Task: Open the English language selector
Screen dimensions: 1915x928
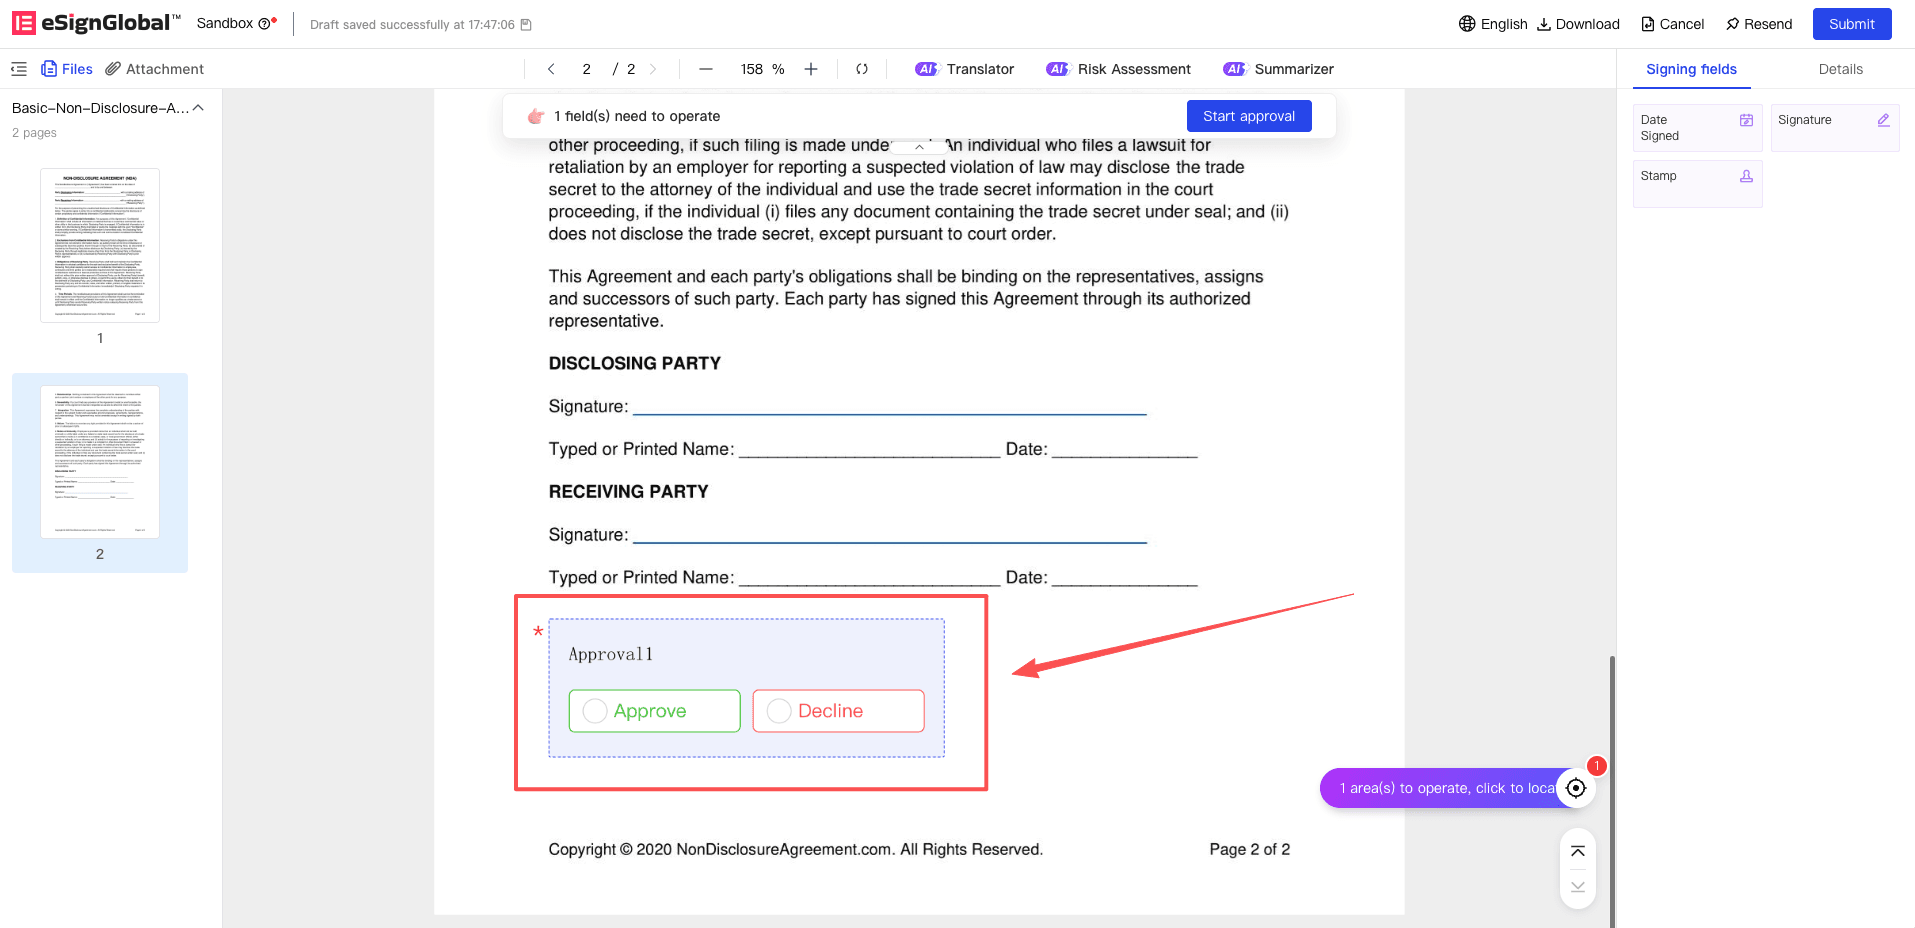Action: click(1493, 24)
